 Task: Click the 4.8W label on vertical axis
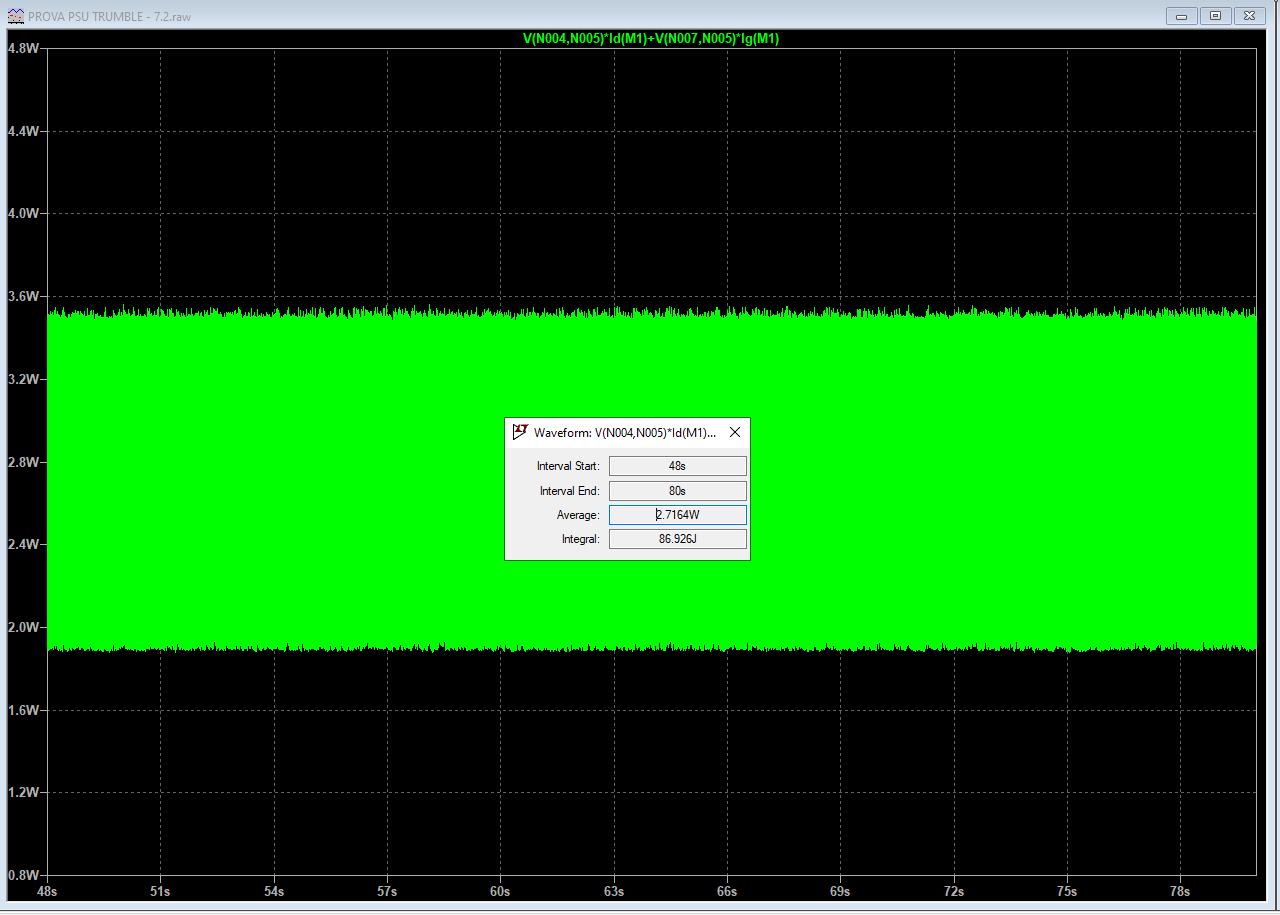pyautogui.click(x=23, y=48)
